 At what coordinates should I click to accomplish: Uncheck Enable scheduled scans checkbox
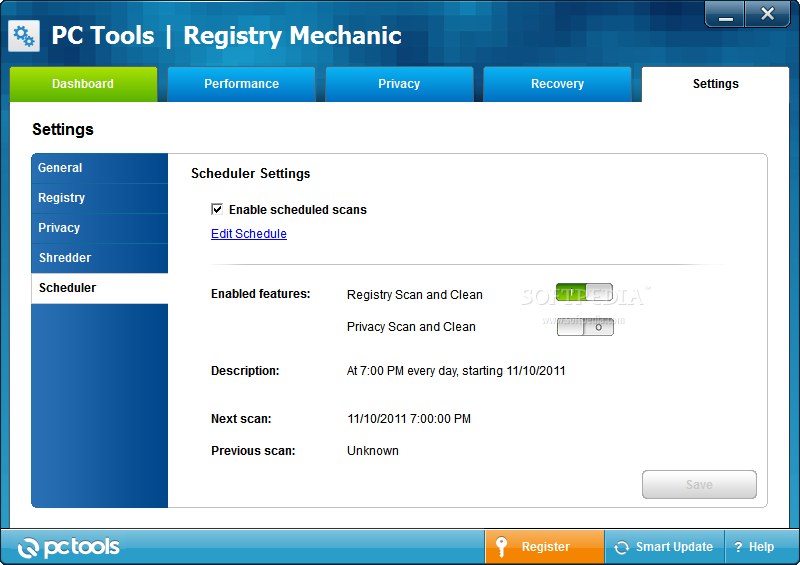click(x=217, y=209)
